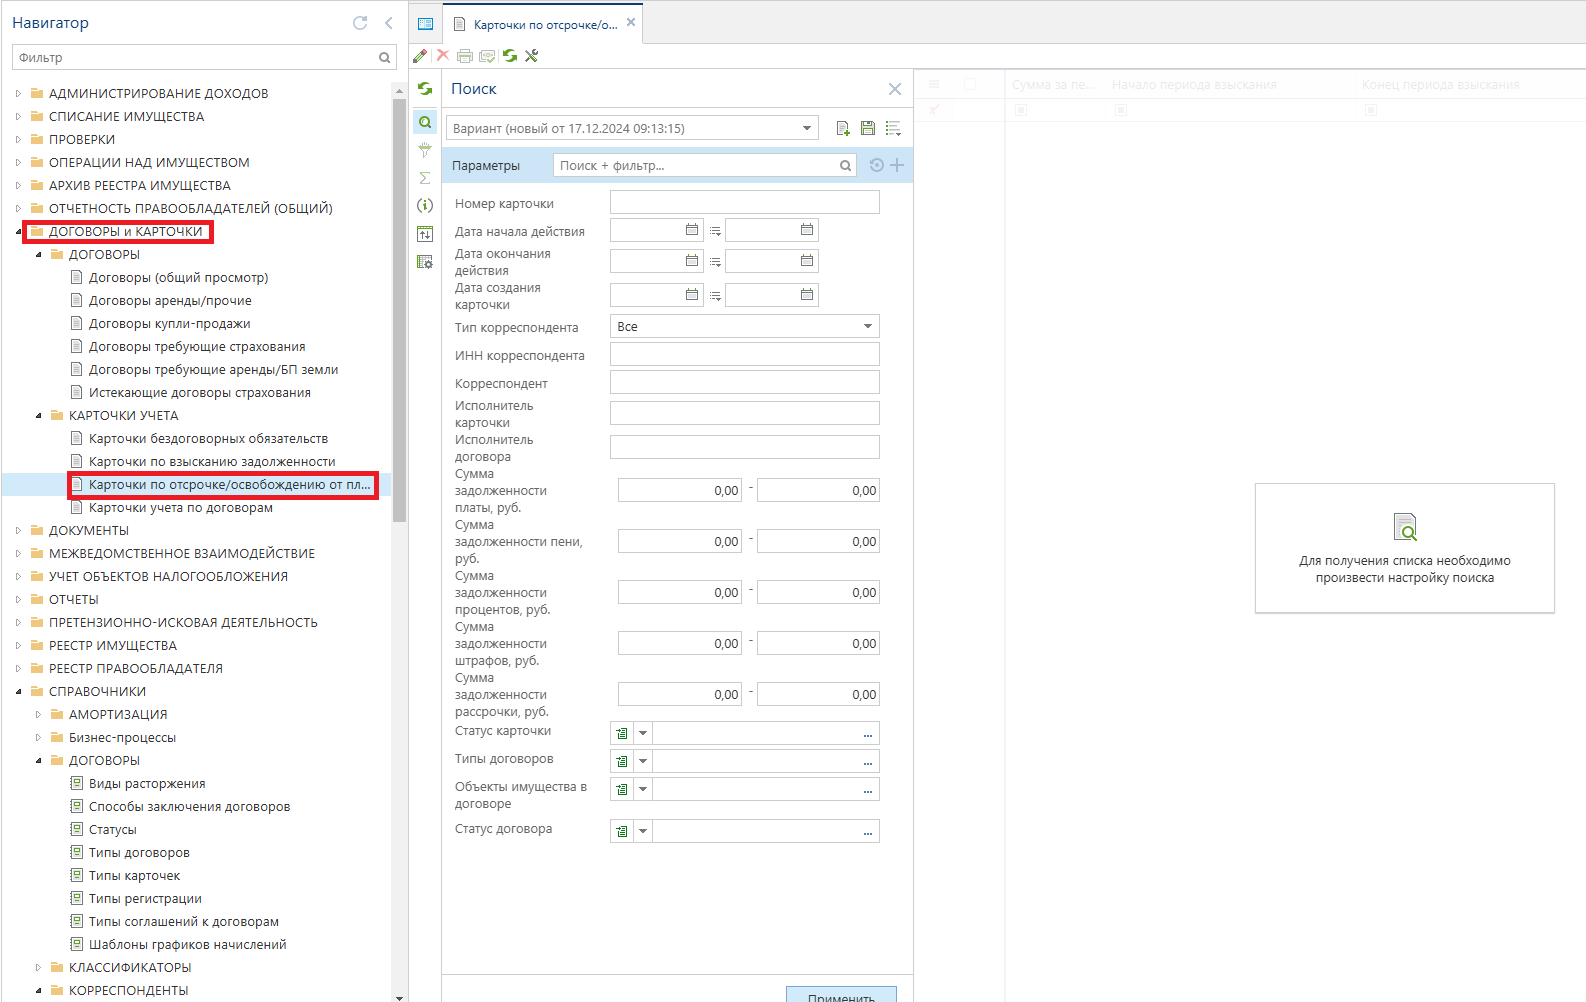This screenshot has width=1586, height=1002.
Task: Click the funnel filter icon in sidebar
Action: pyautogui.click(x=425, y=150)
